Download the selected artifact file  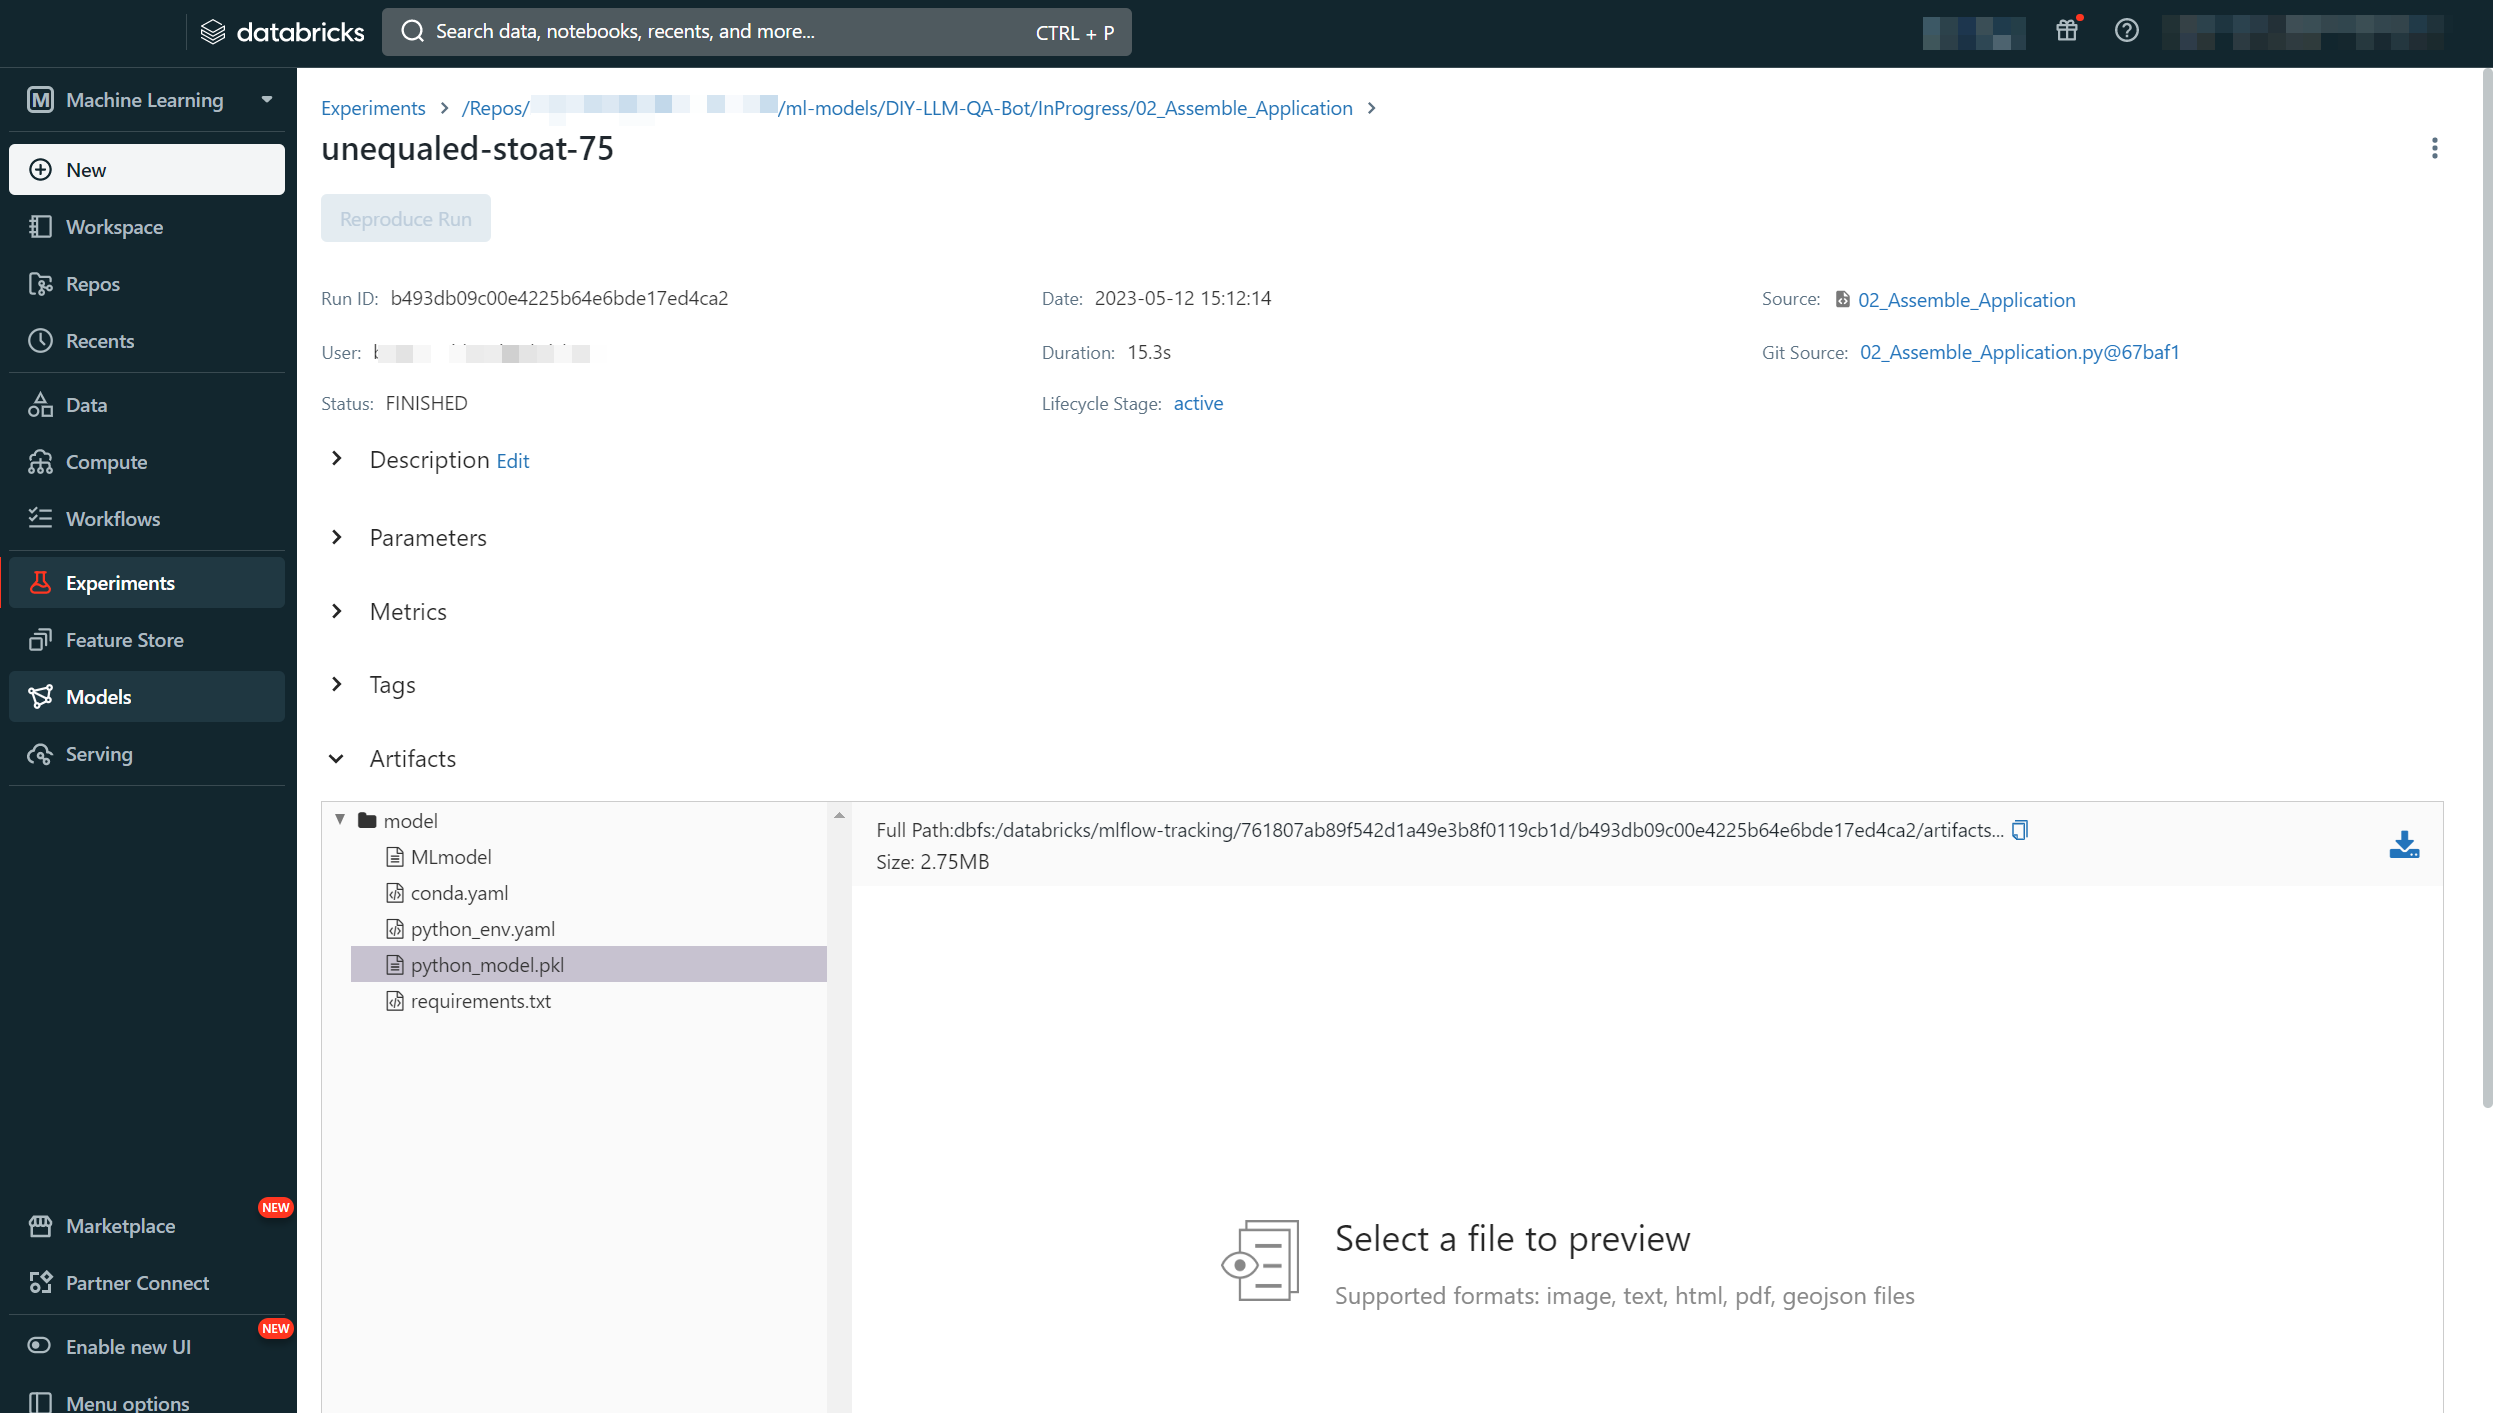click(2403, 845)
